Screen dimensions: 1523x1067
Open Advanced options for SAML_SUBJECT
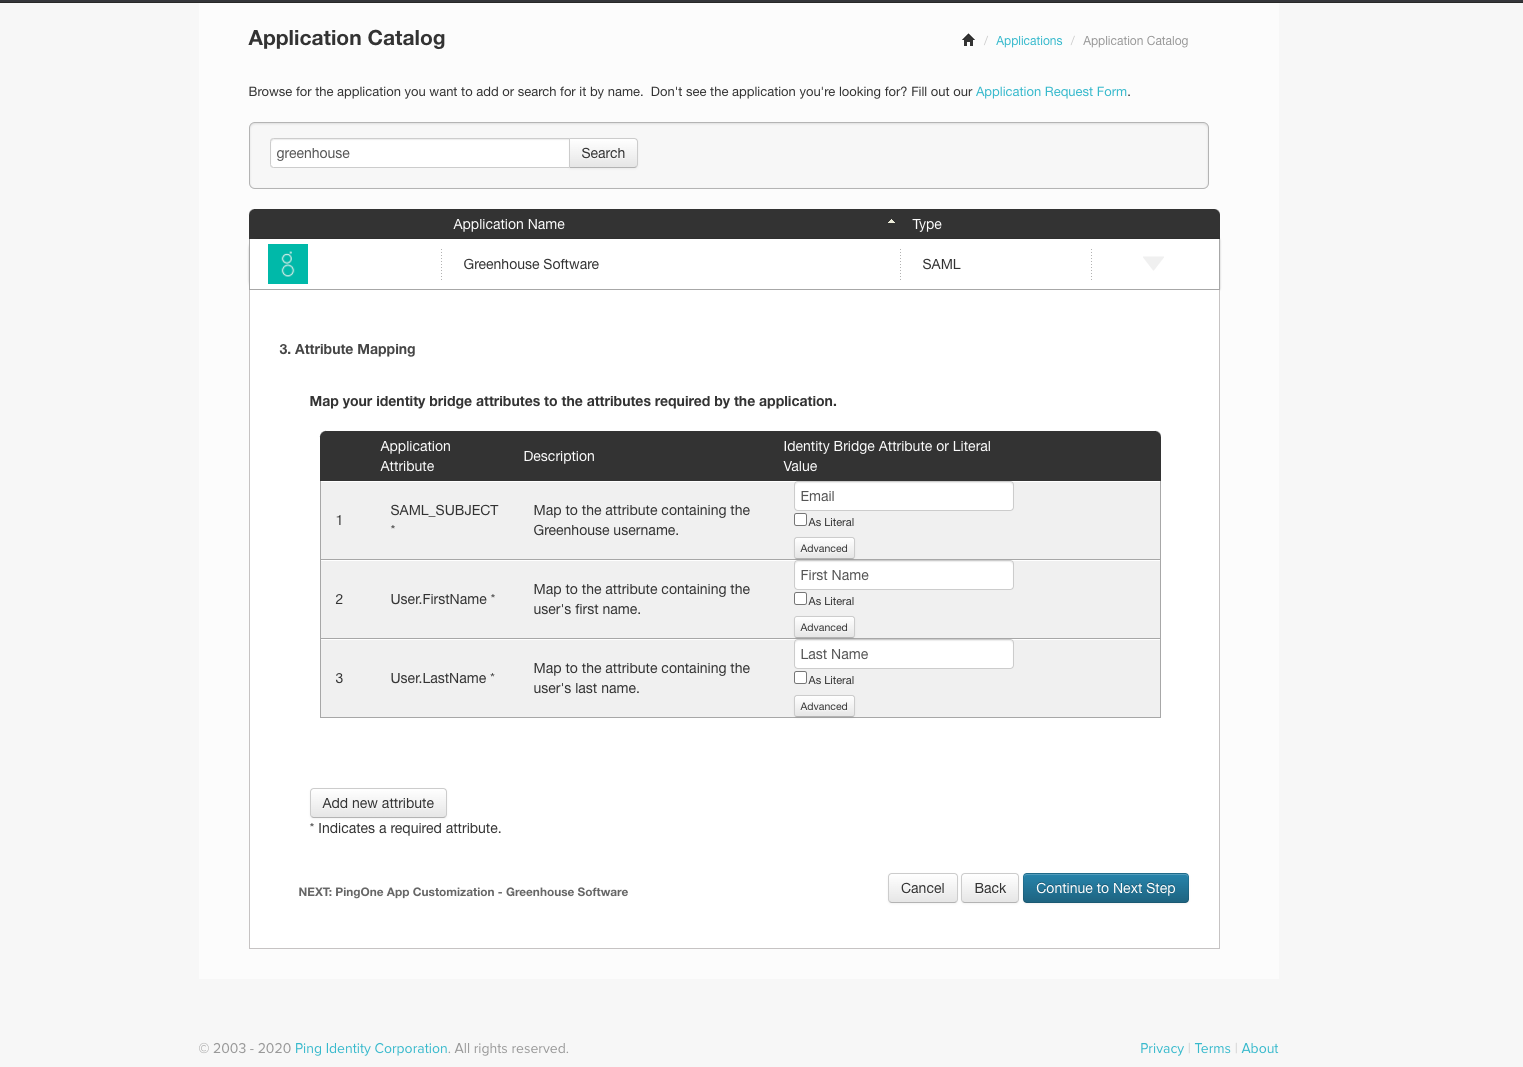click(824, 548)
